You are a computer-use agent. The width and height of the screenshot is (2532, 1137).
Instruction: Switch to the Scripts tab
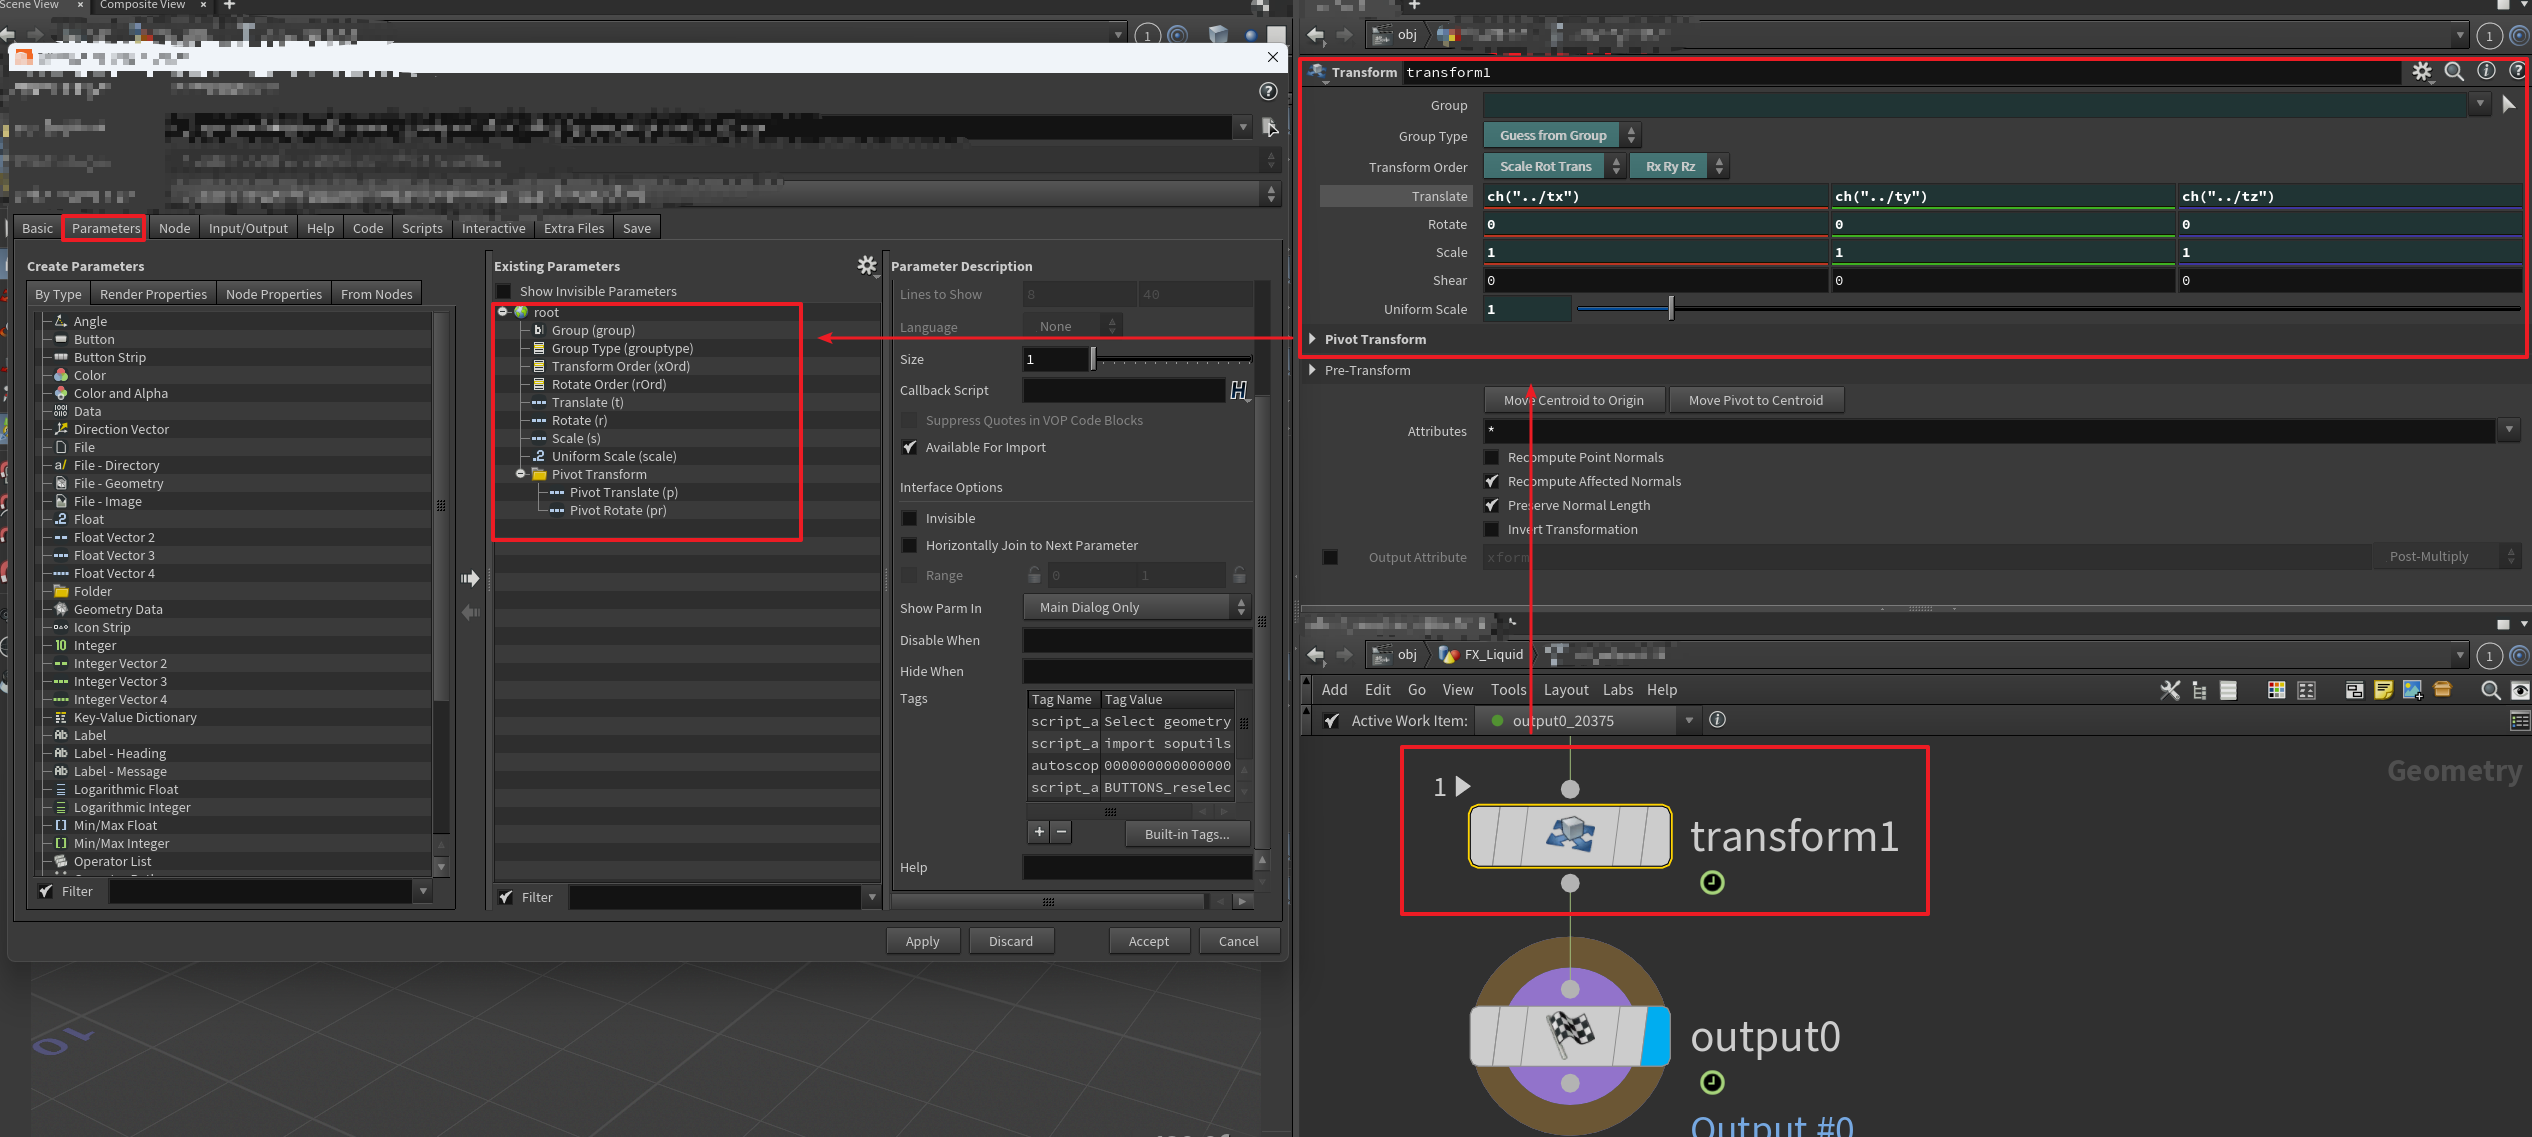(421, 228)
